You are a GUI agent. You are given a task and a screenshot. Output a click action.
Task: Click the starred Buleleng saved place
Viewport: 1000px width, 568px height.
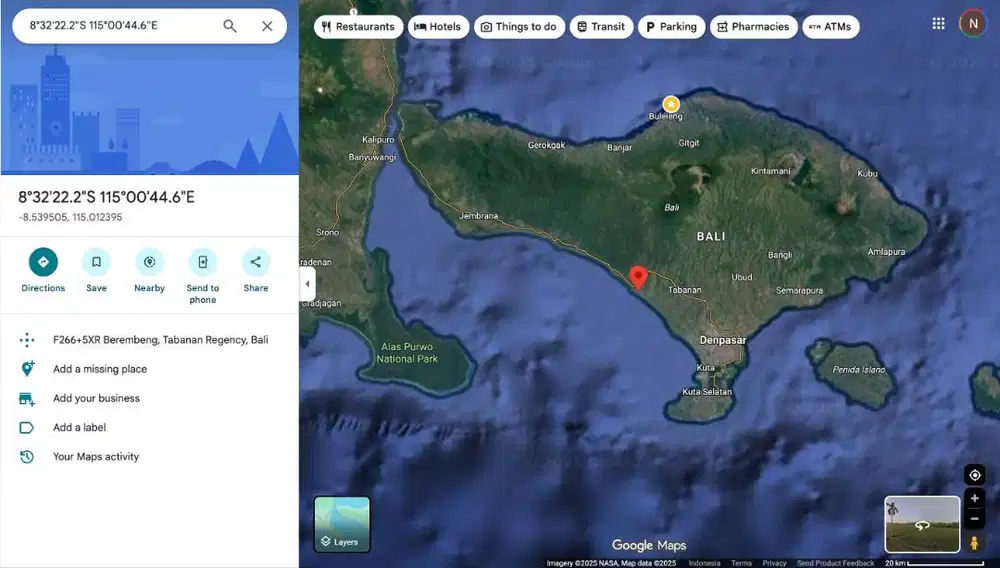click(670, 104)
